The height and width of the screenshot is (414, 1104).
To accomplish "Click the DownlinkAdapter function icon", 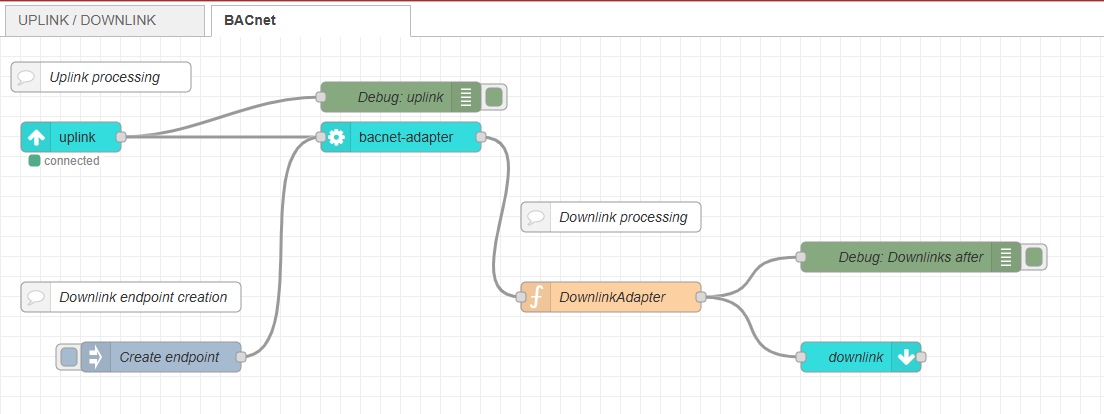I will pyautogui.click(x=536, y=297).
